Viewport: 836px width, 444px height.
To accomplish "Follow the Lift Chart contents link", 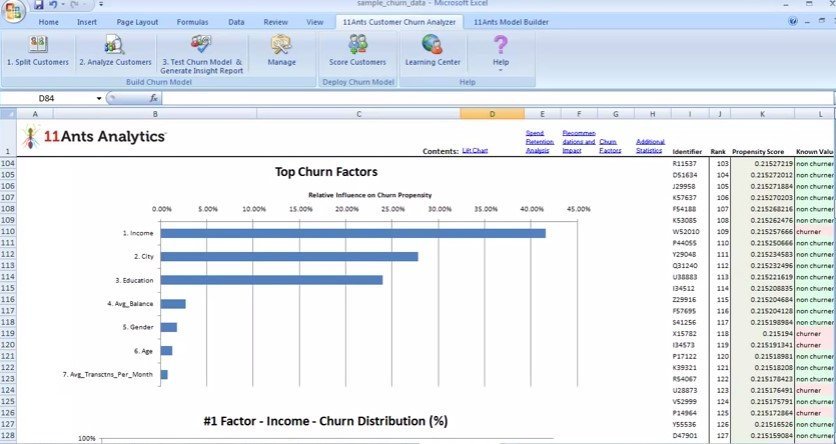I will 475,151.
